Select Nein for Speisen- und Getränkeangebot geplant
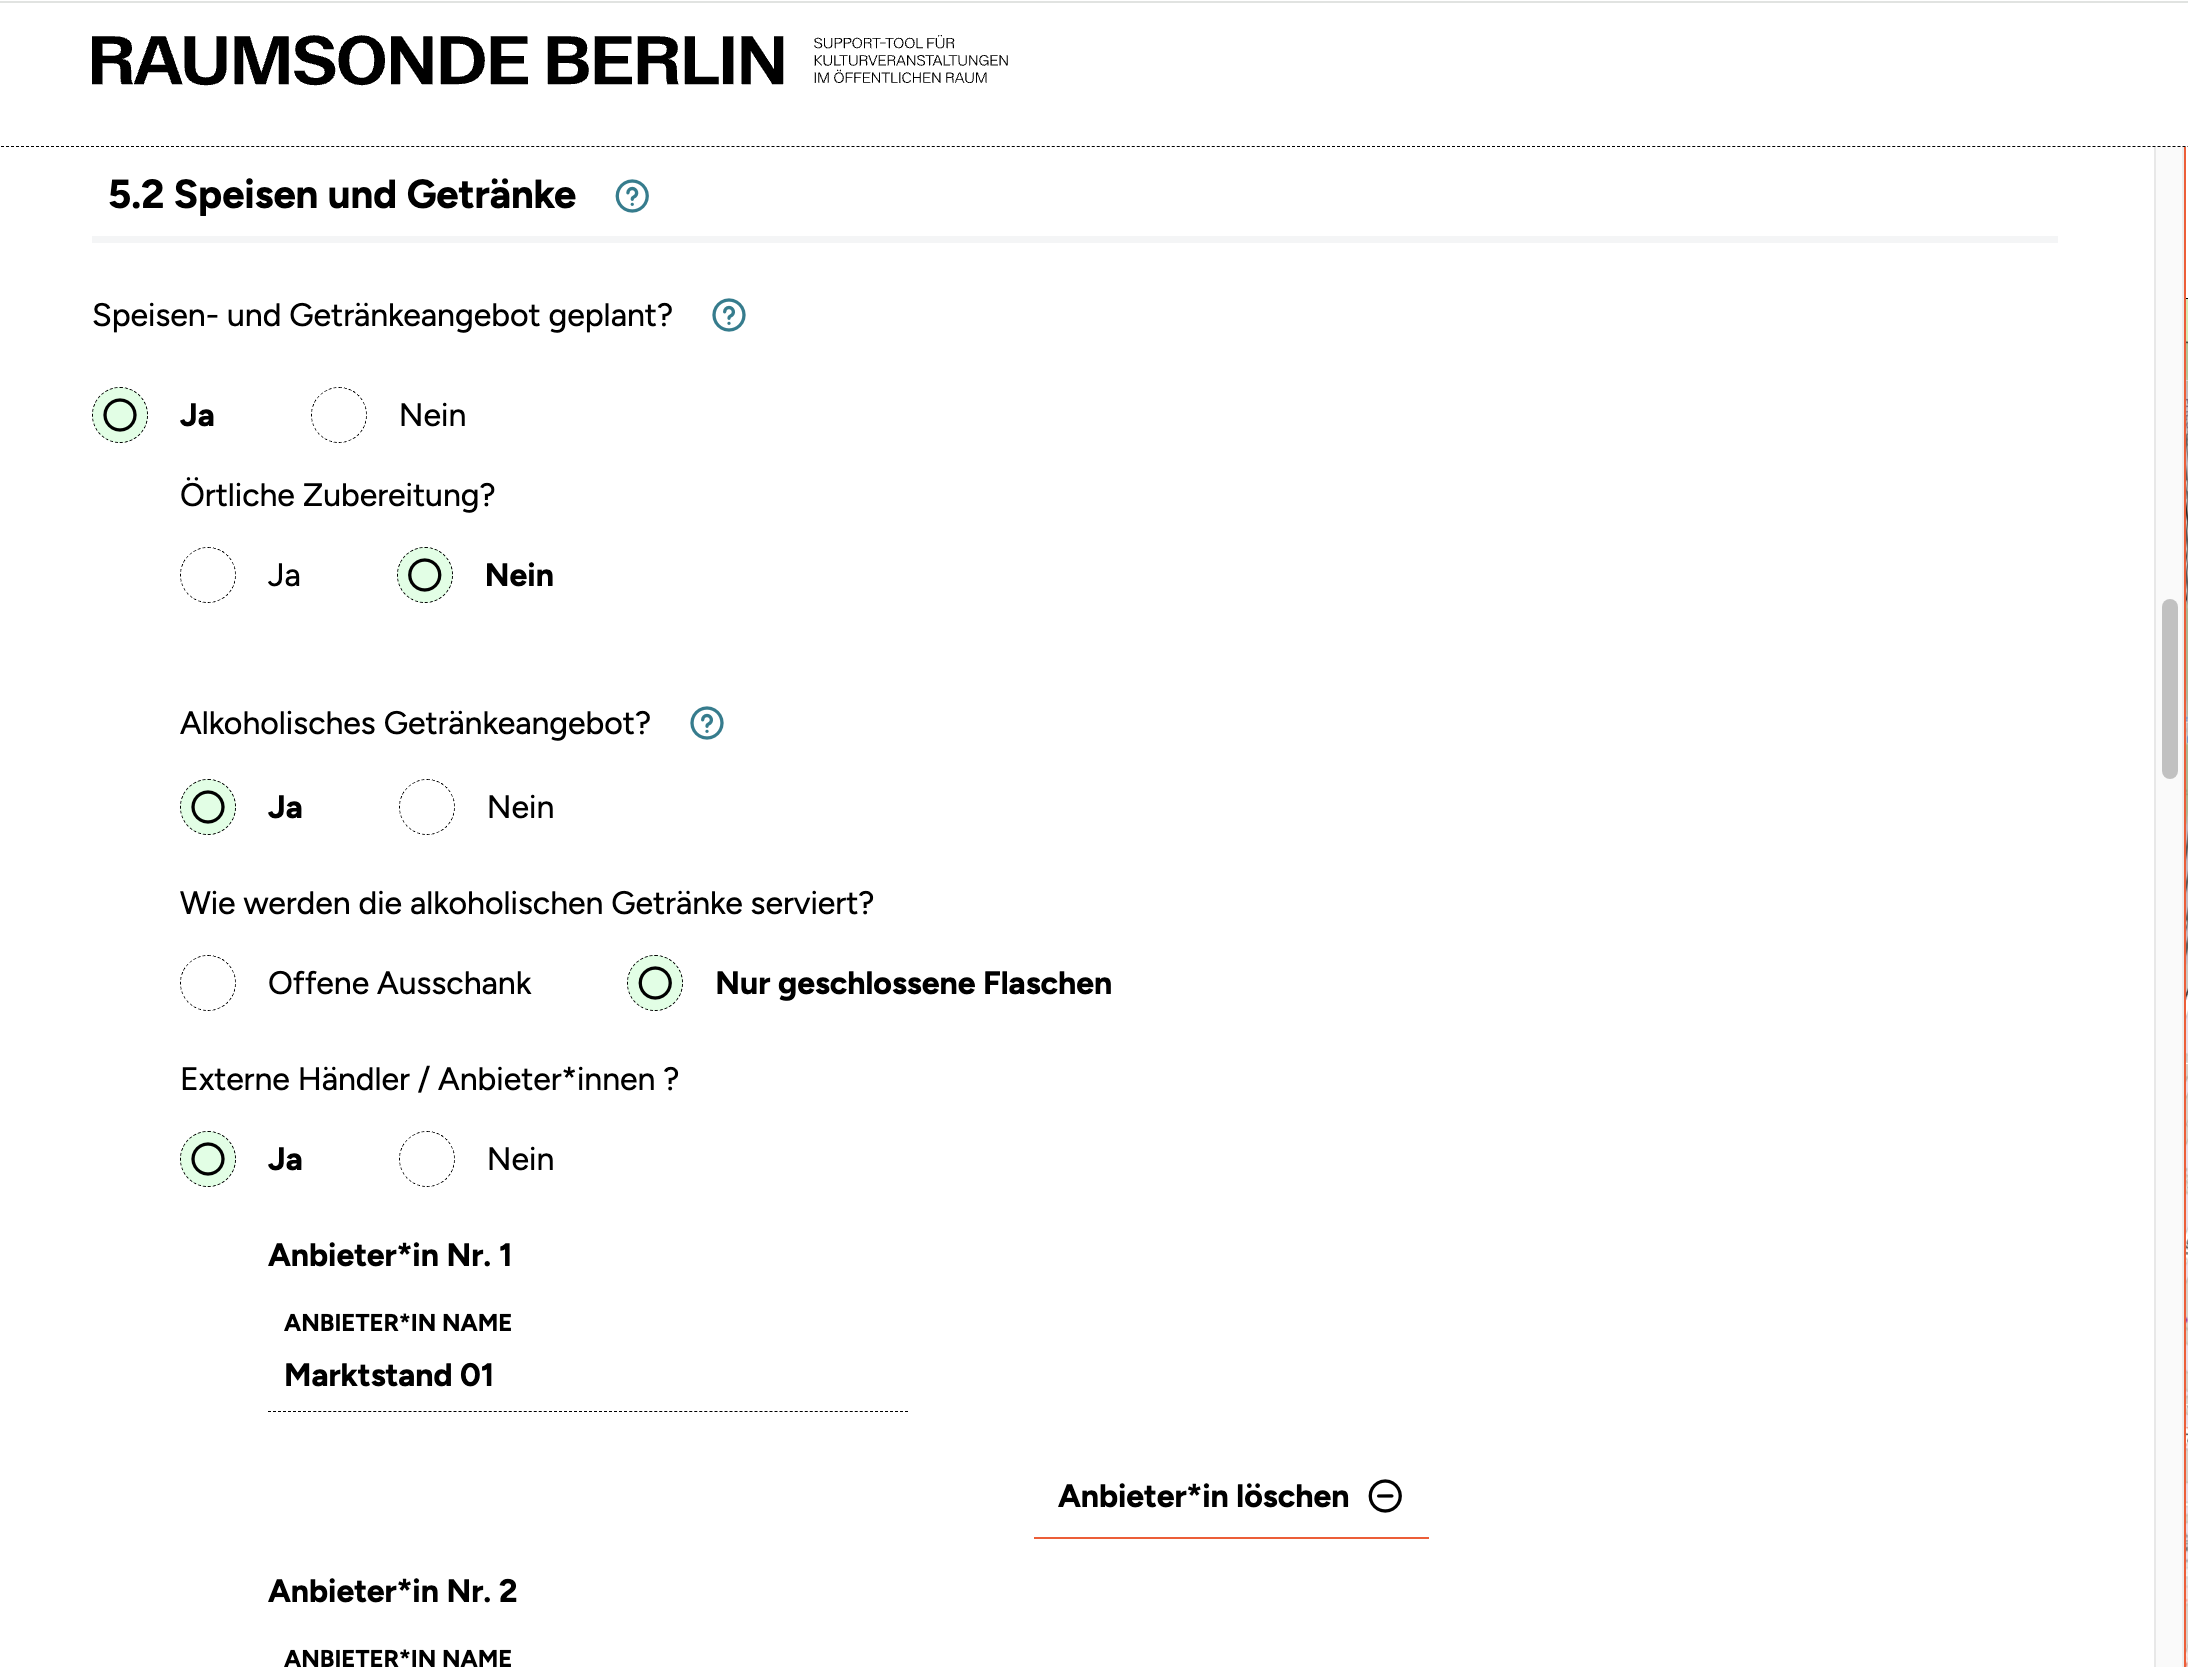 pos(339,415)
